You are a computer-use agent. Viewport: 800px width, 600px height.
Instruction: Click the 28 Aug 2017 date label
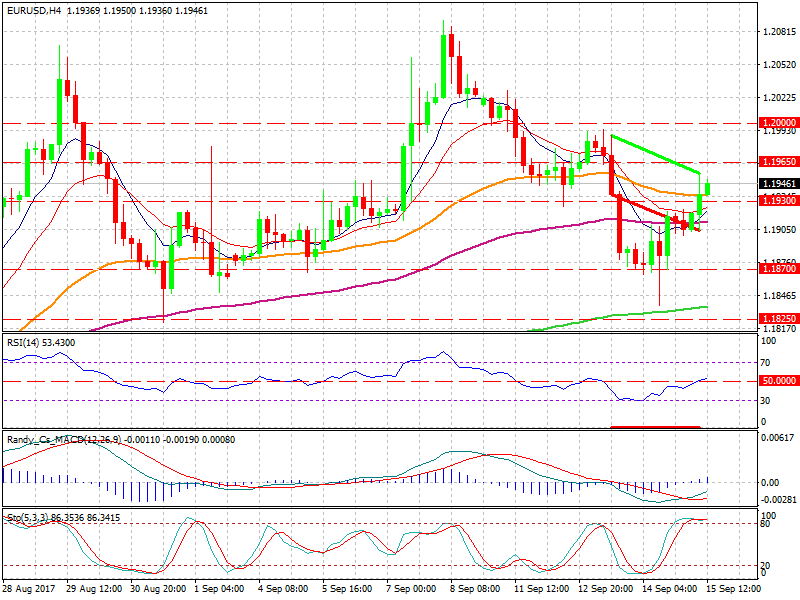coord(30,590)
